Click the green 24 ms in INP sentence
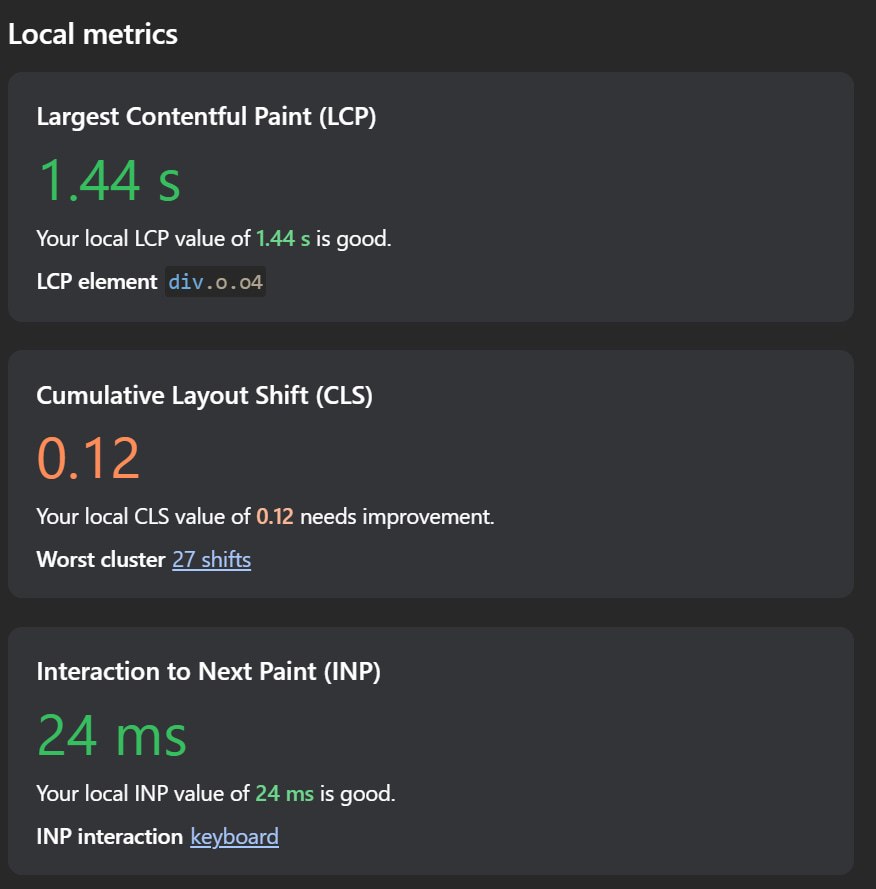This screenshot has height=889, width=876. pyautogui.click(x=285, y=794)
